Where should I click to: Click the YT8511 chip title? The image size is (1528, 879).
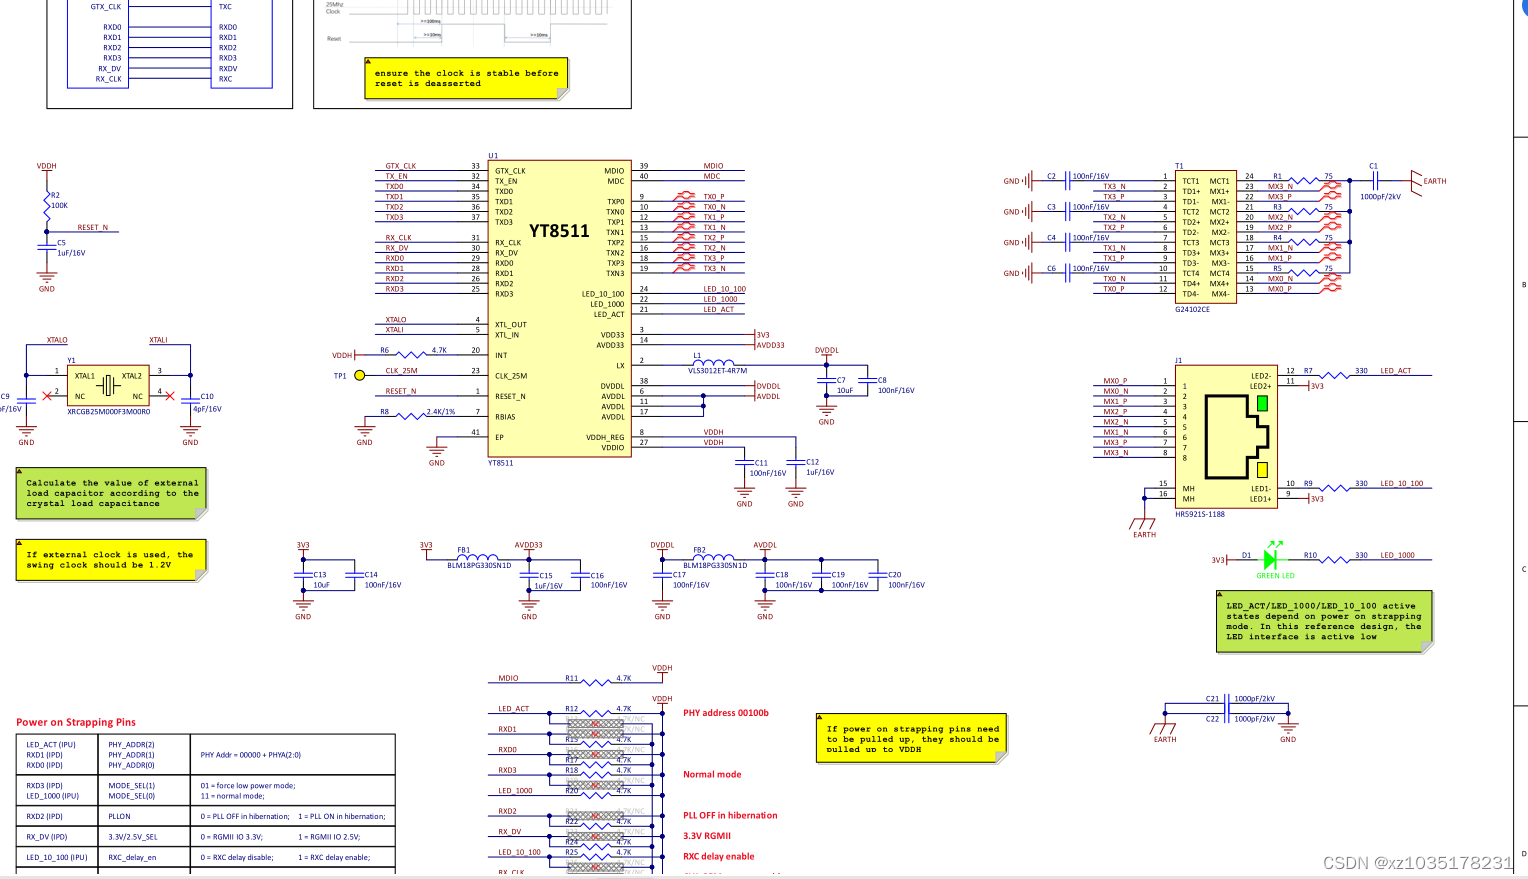coord(559,231)
